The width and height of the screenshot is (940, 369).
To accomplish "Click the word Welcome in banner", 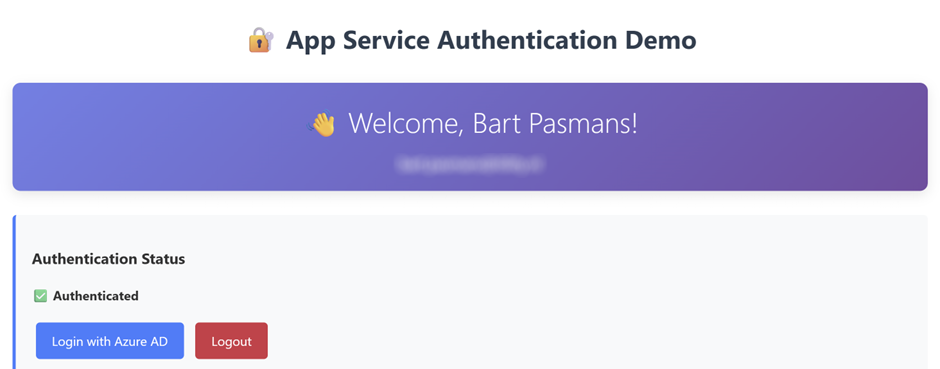I will 405,124.
